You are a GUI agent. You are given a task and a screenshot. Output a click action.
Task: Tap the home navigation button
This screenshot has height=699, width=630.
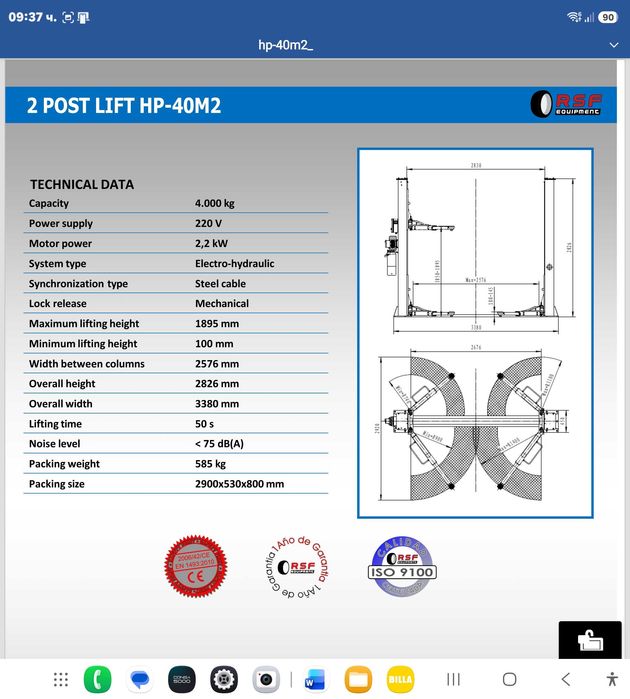(510, 679)
